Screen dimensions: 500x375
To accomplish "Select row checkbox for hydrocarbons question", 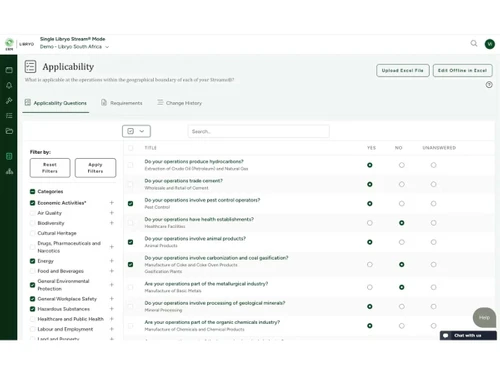I will pyautogui.click(x=130, y=165).
